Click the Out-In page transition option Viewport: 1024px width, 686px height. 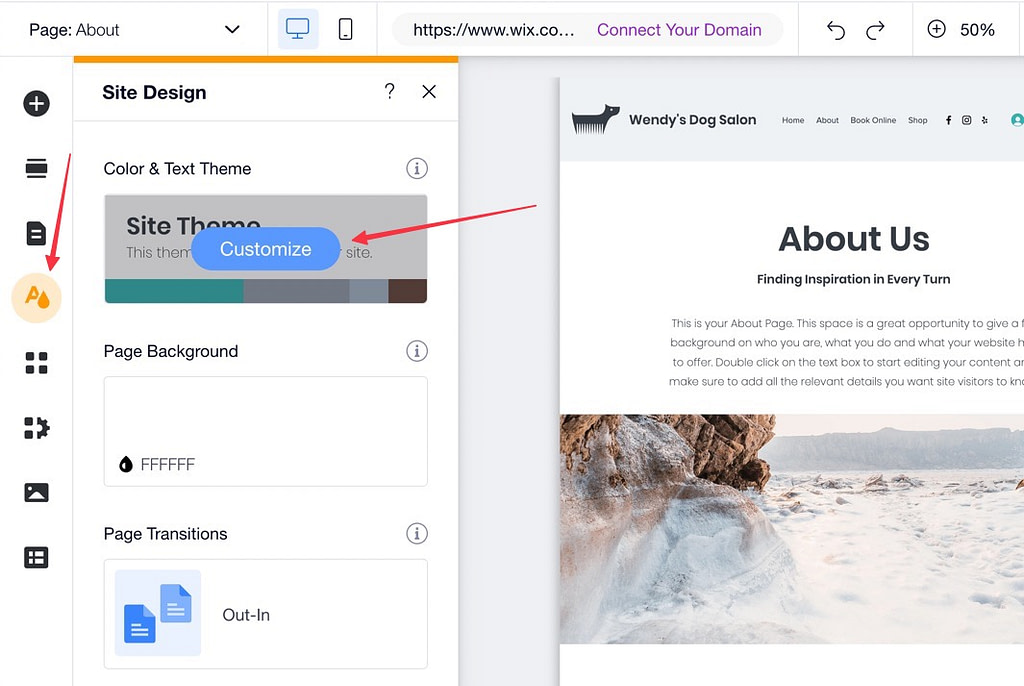click(x=265, y=613)
